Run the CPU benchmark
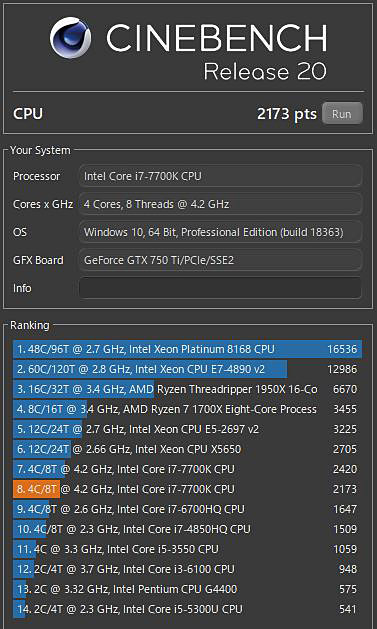This screenshot has height=629, width=377. tap(342, 114)
